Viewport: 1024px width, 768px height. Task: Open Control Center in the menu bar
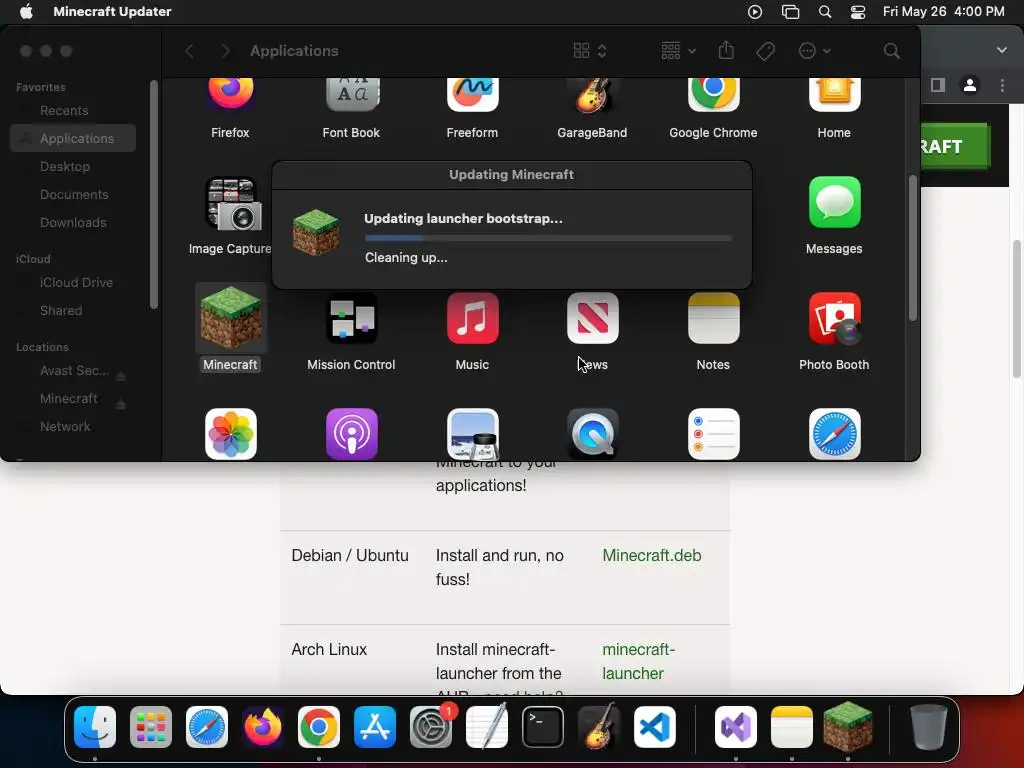click(858, 12)
